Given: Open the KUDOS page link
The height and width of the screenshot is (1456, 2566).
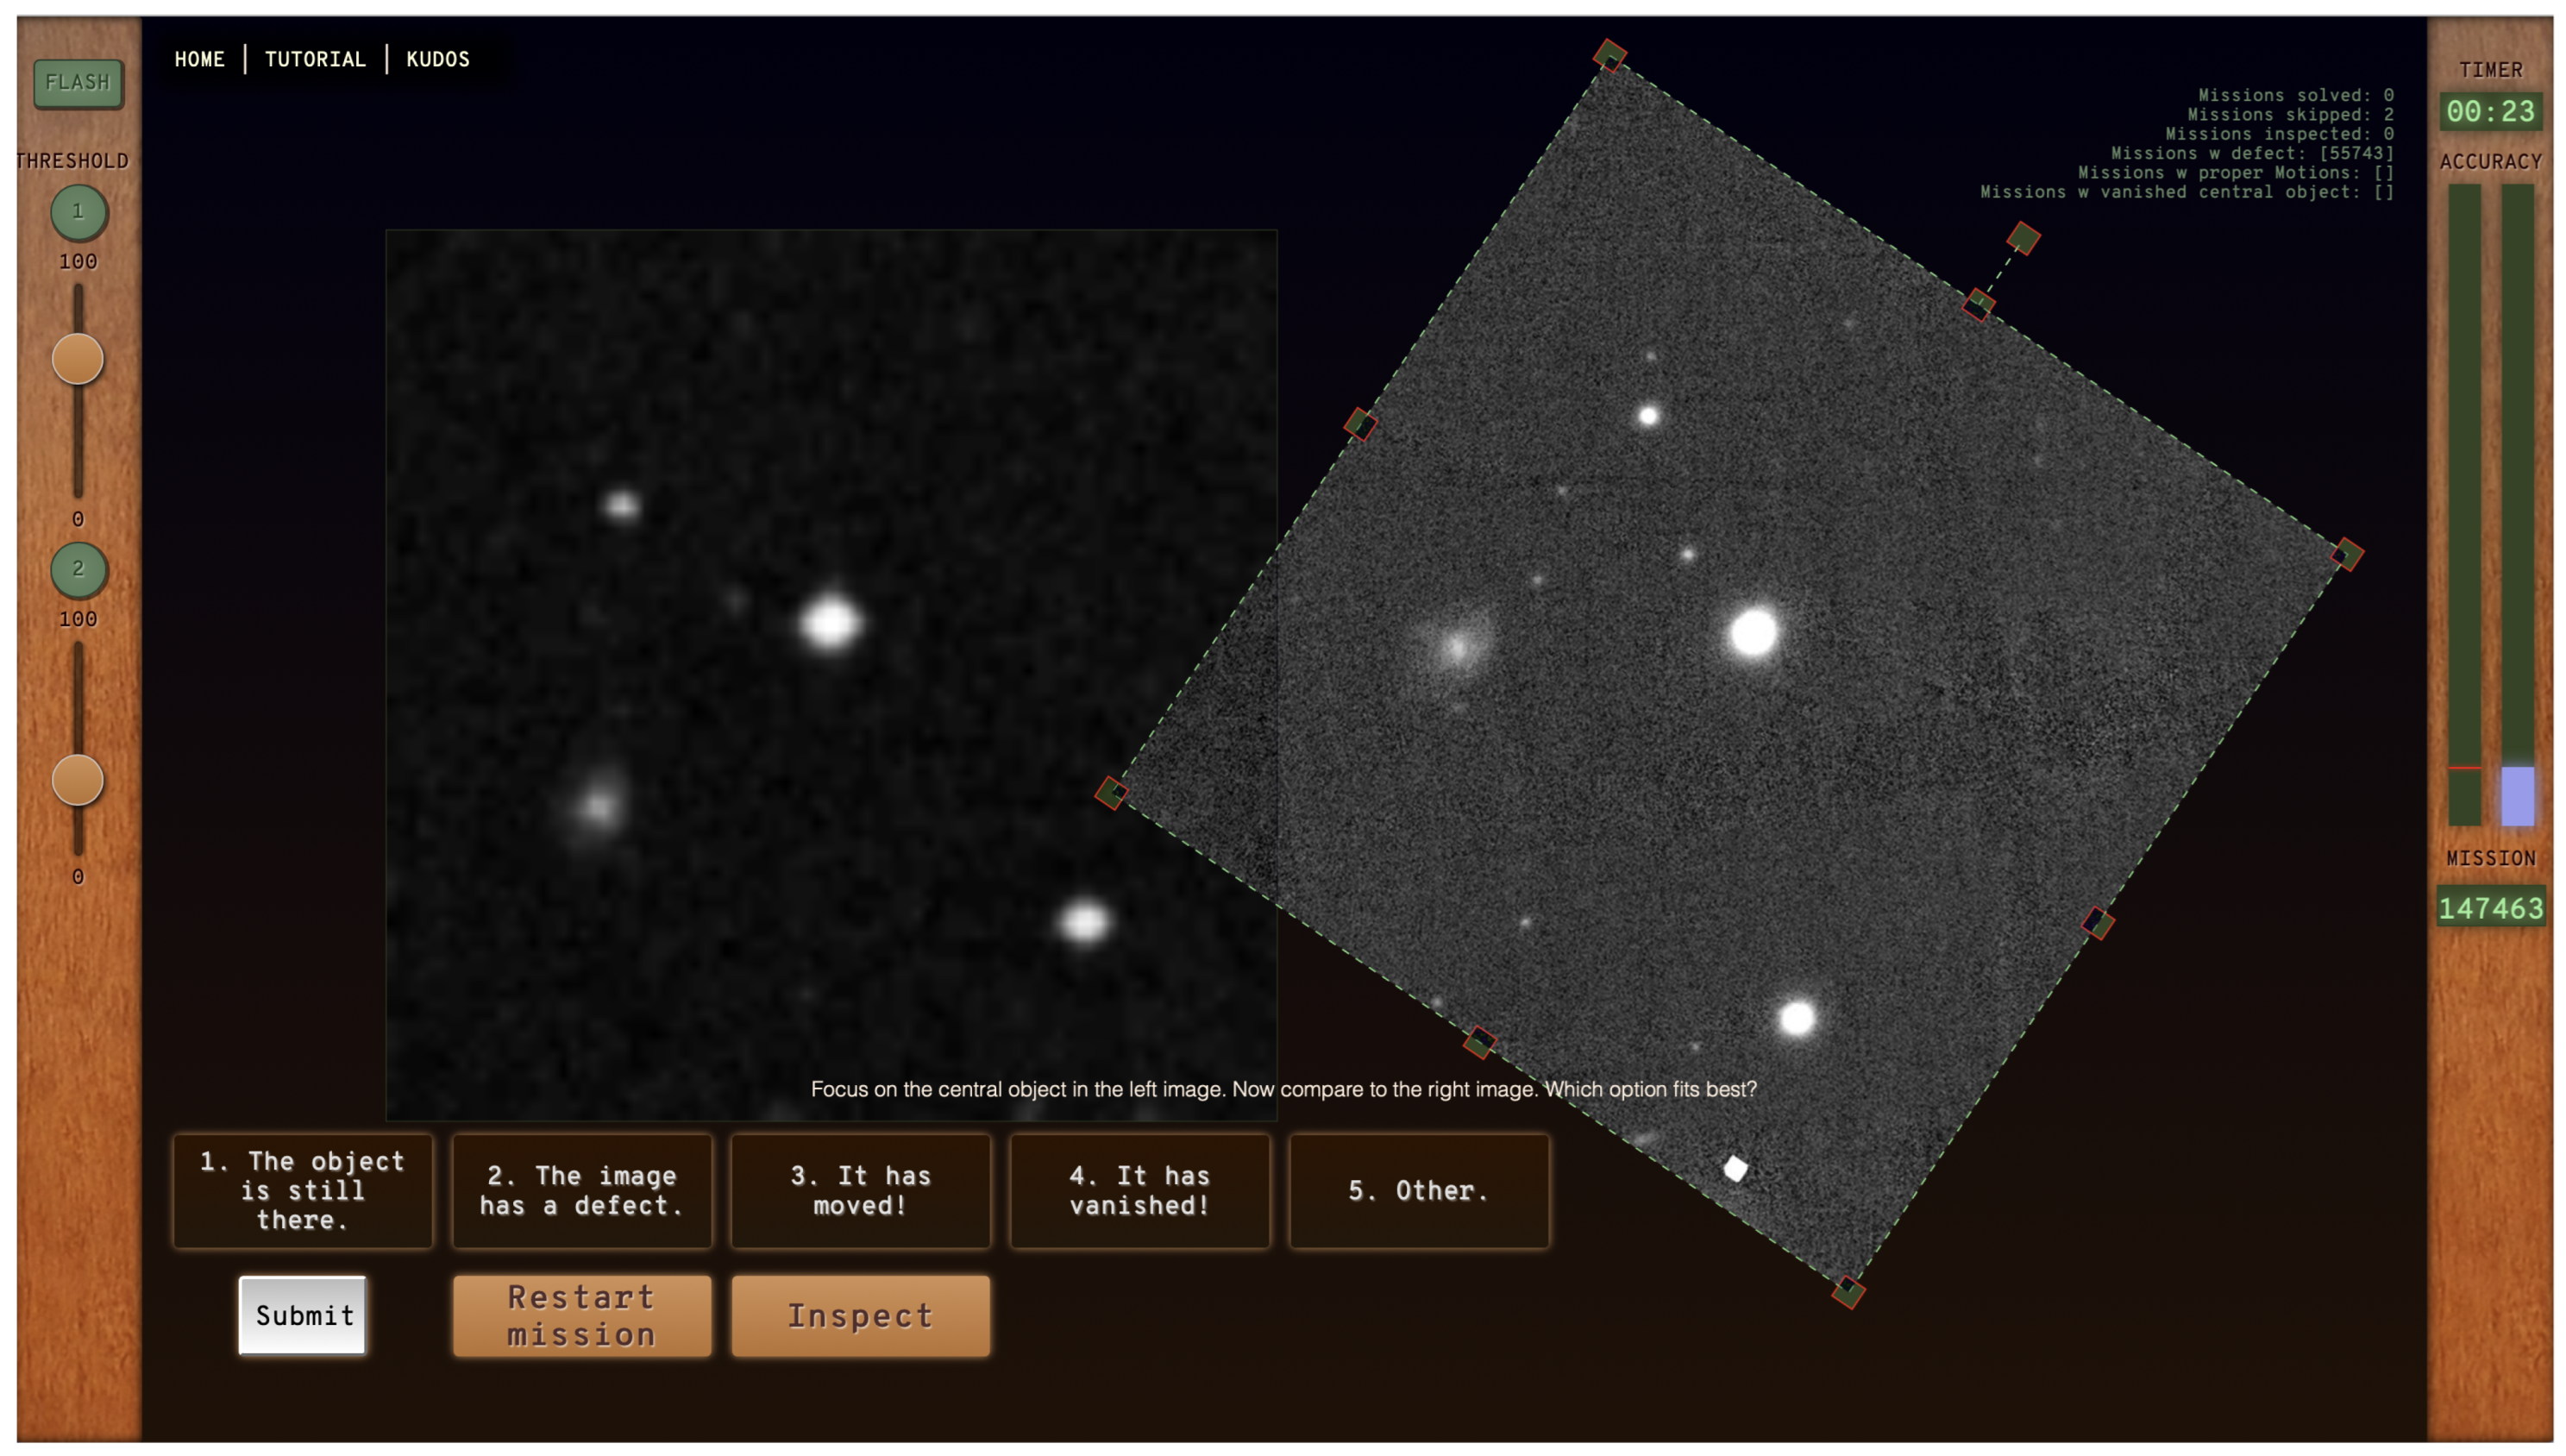Looking at the screenshot, I should click(437, 59).
